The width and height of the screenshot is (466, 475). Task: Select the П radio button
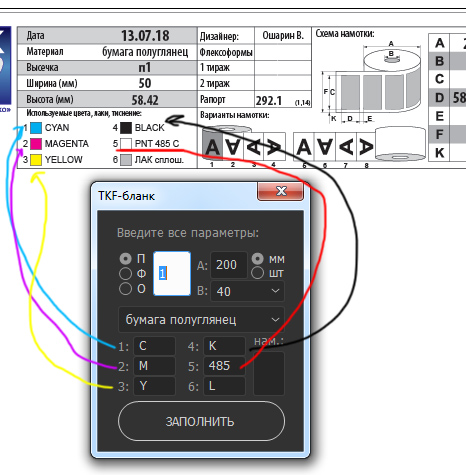tap(126, 259)
